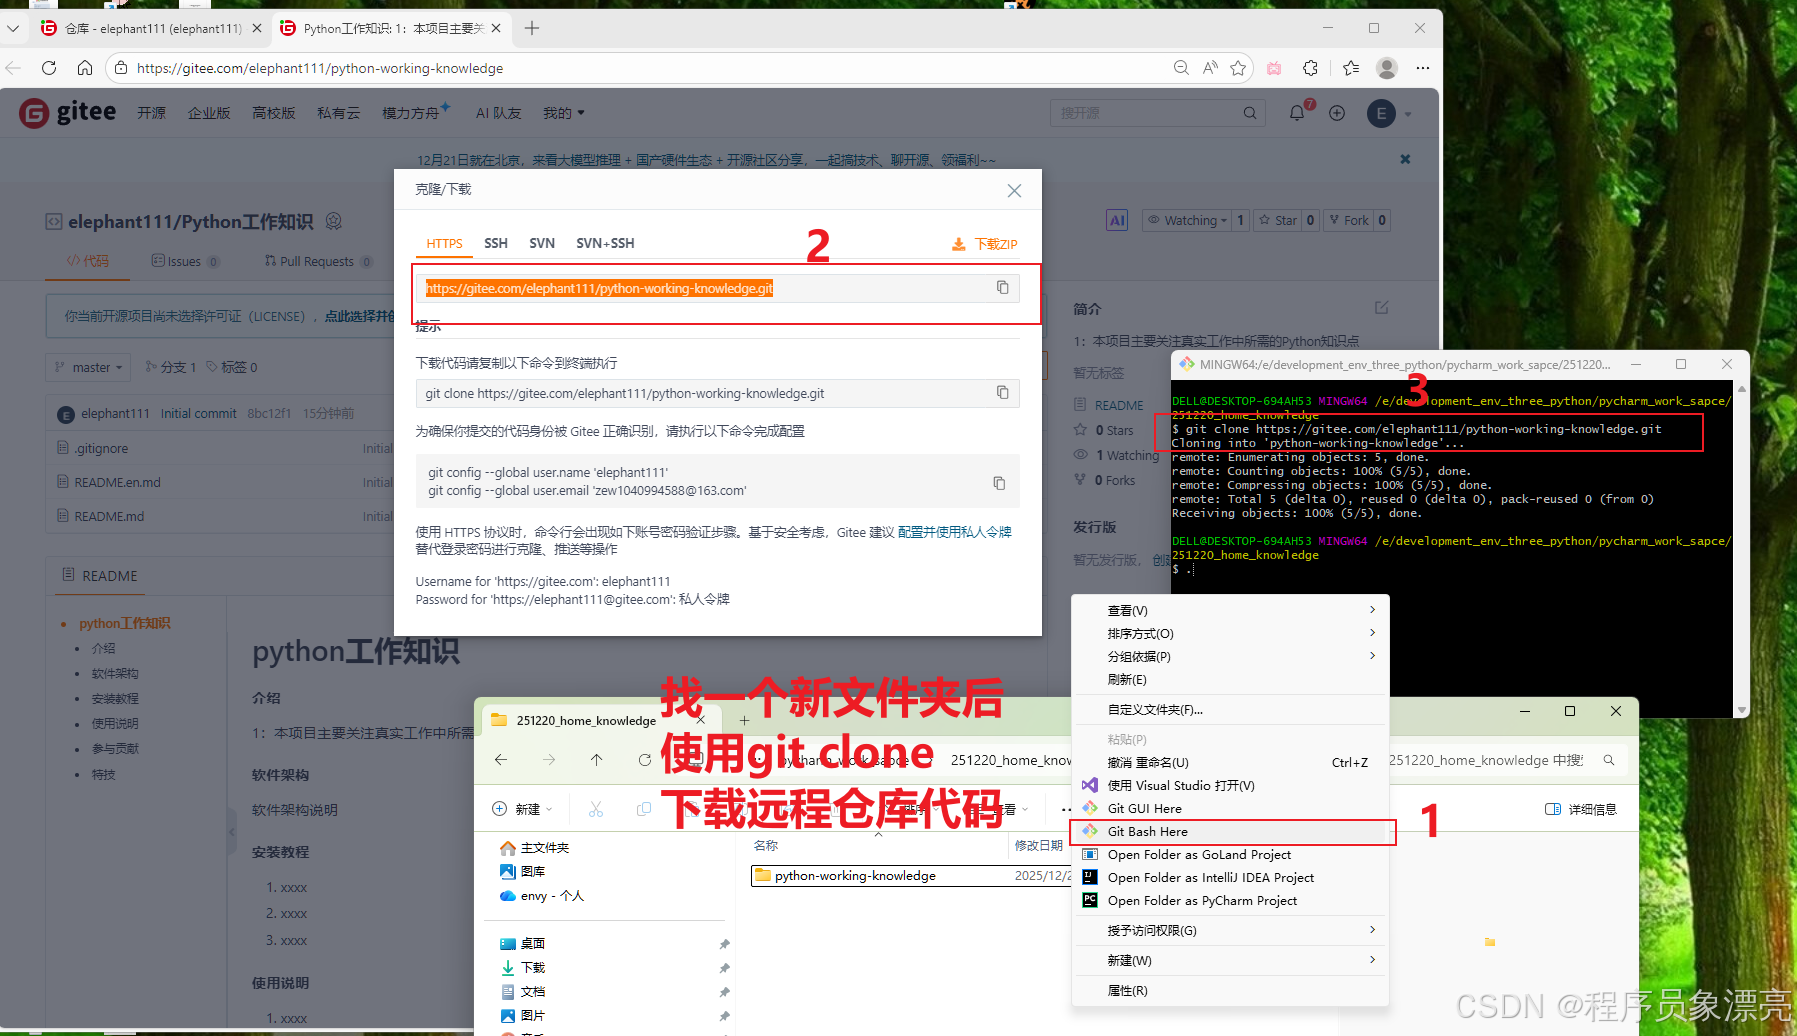Choose Open Folder as IntelliJ IDEA Project
The width and height of the screenshot is (1797, 1036).
1230,877
